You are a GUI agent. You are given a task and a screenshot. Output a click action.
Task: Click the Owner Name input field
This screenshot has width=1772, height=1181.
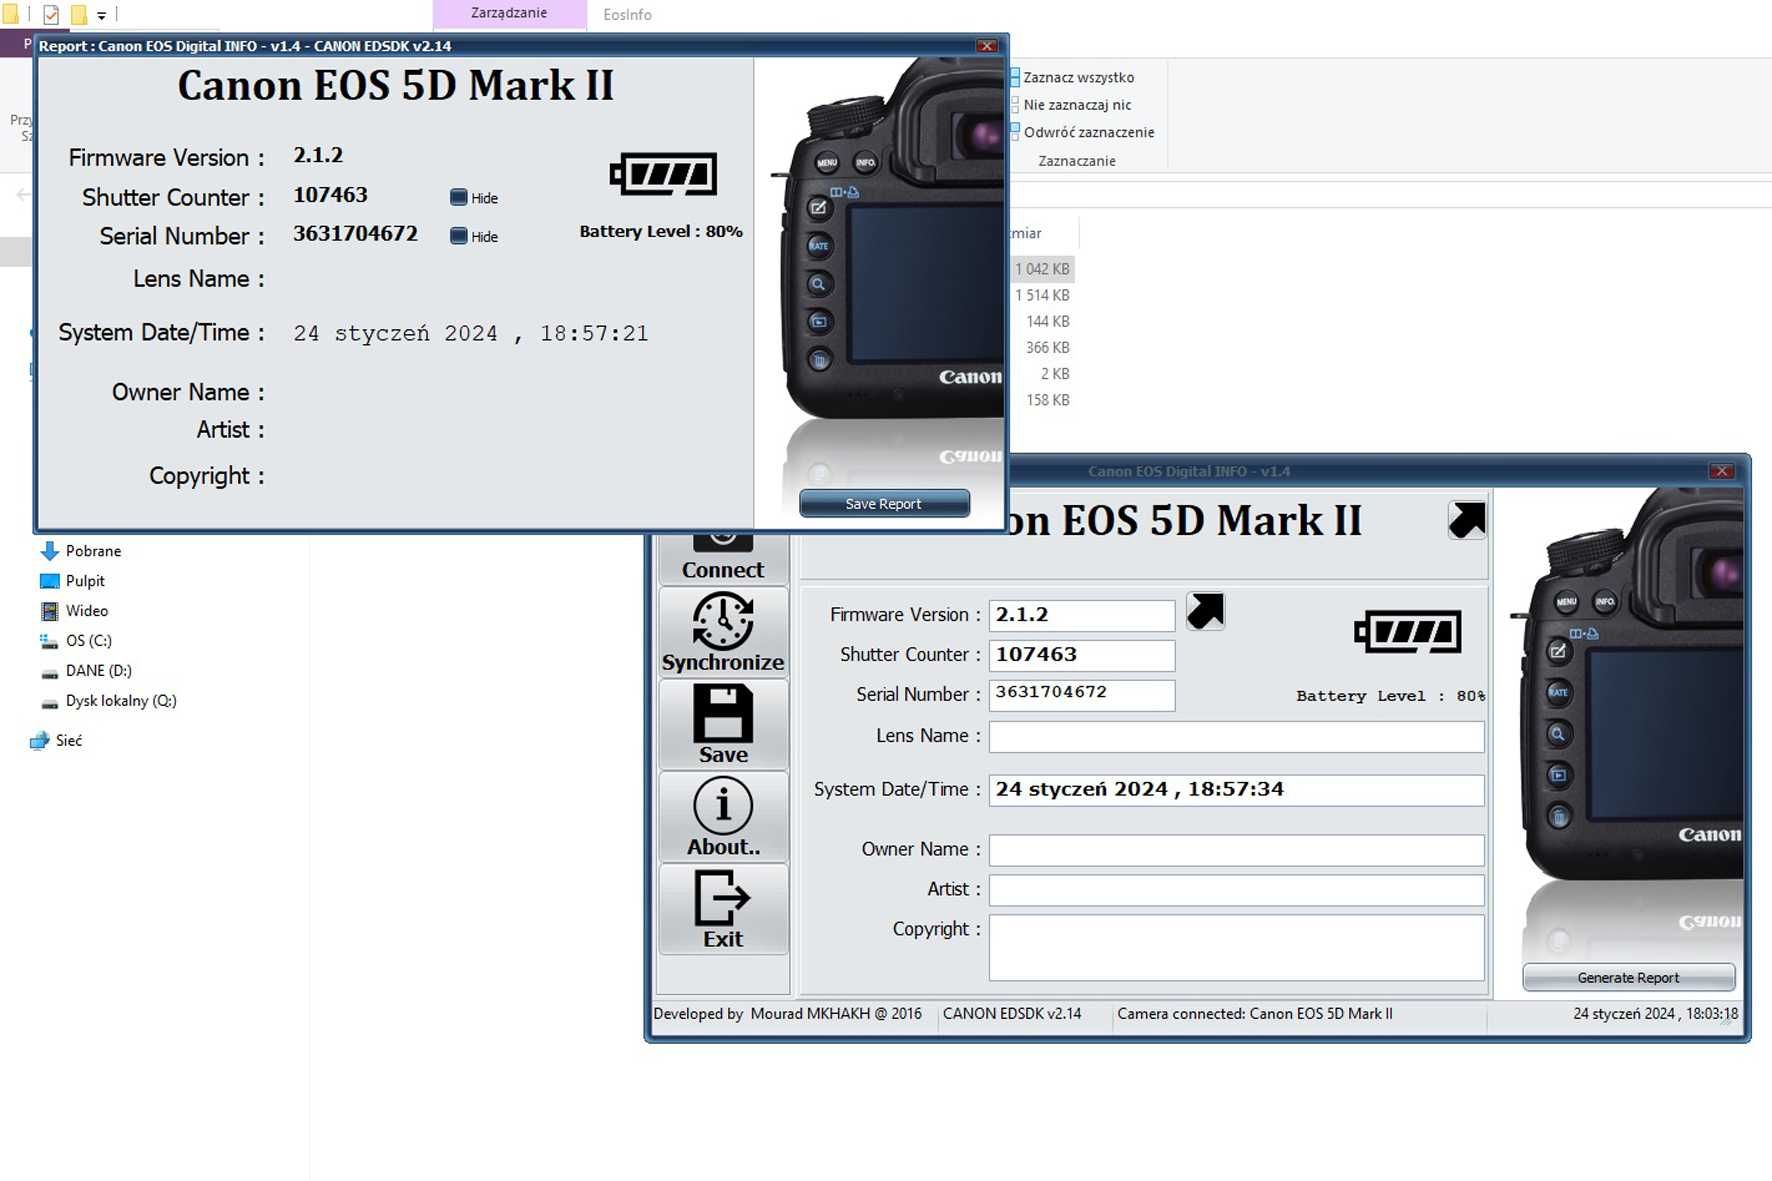pyautogui.click(x=1237, y=850)
